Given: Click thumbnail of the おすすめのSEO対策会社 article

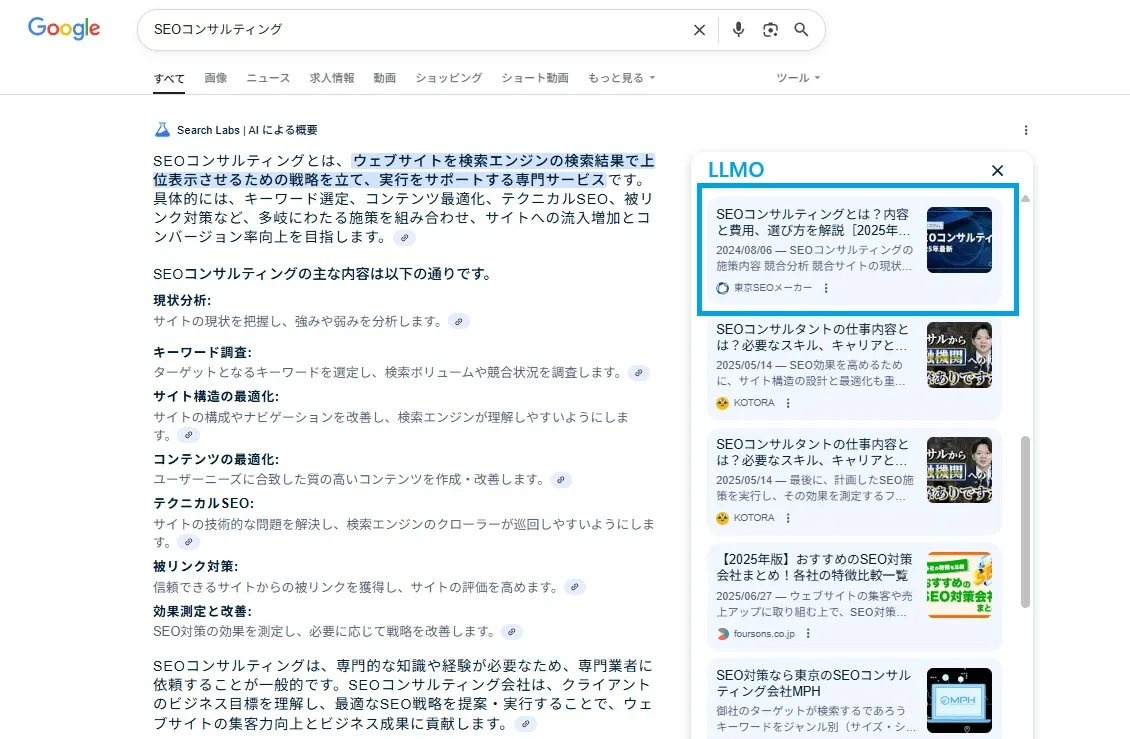Looking at the screenshot, I should [x=959, y=585].
